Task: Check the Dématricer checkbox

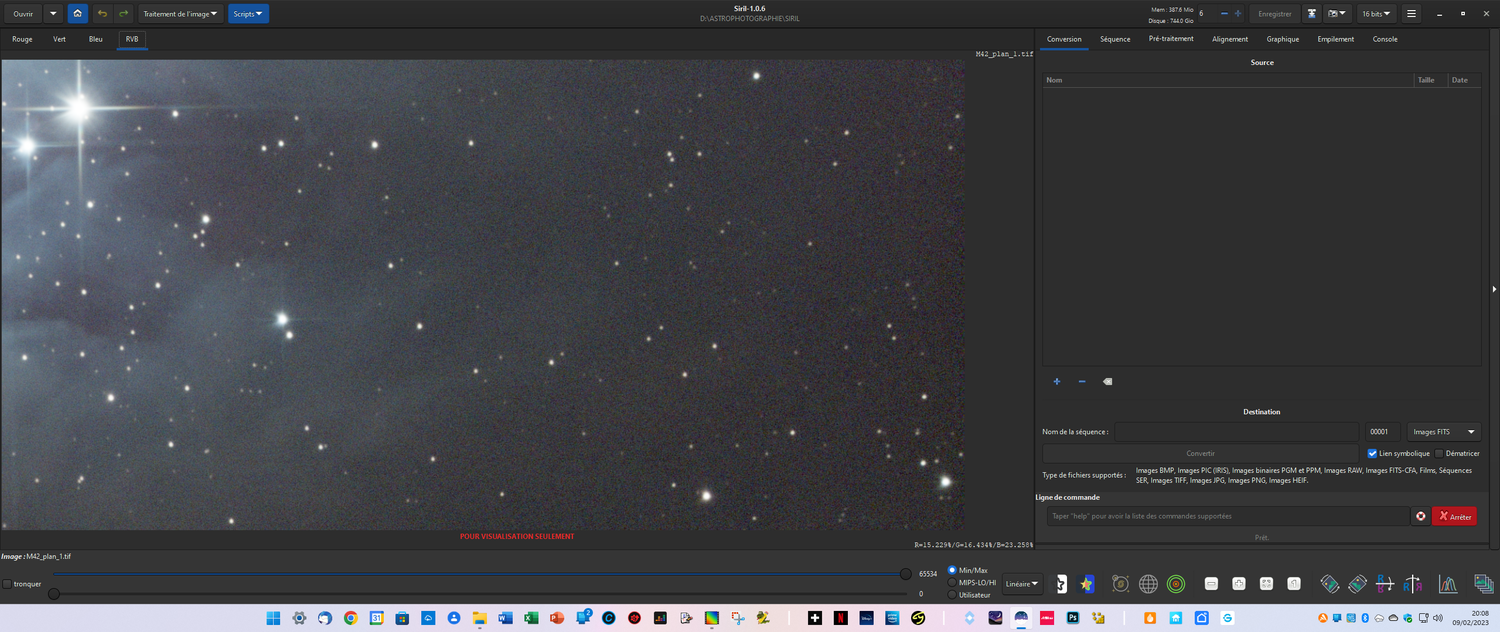Action: [1438, 453]
